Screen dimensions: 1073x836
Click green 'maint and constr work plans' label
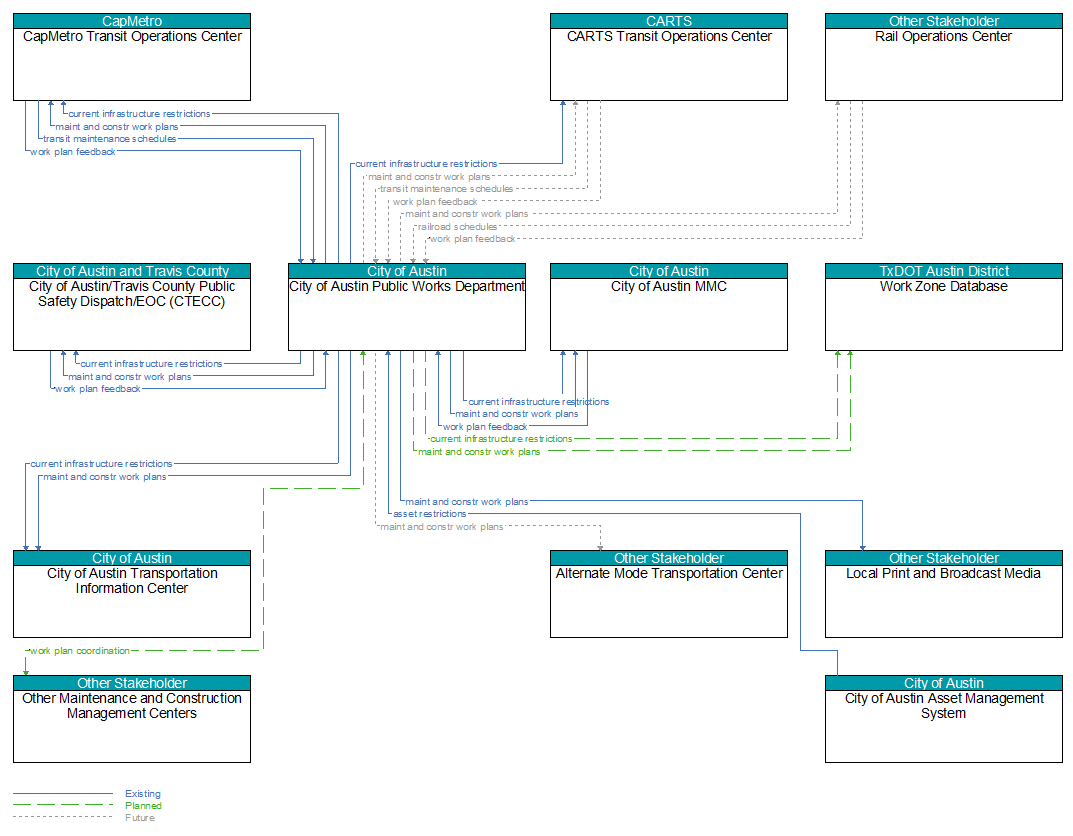click(x=479, y=452)
